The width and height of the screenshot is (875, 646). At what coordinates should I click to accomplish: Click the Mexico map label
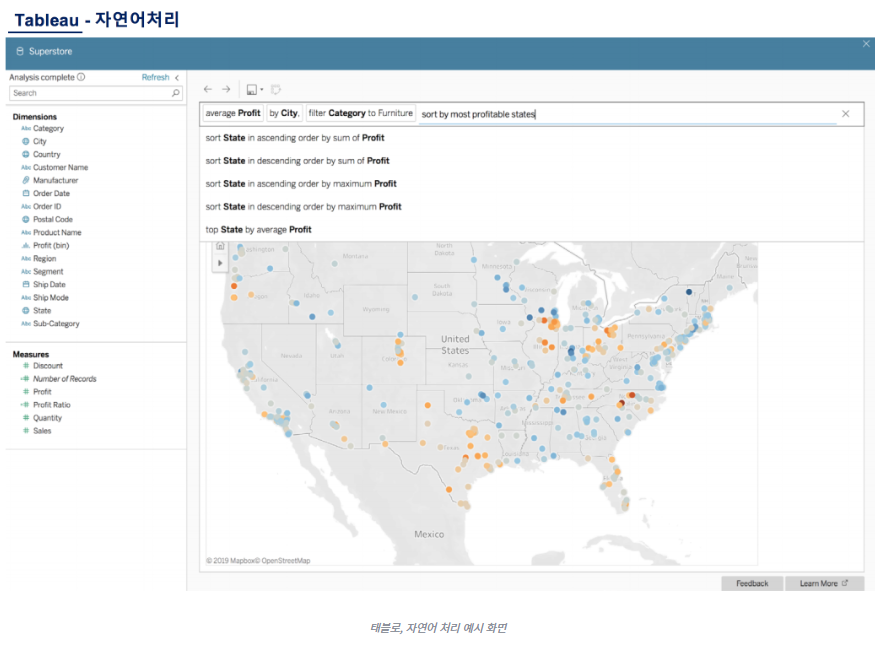[429, 534]
